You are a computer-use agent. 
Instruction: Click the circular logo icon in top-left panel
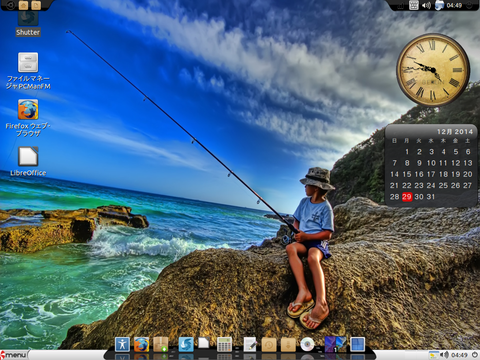(10, 5)
